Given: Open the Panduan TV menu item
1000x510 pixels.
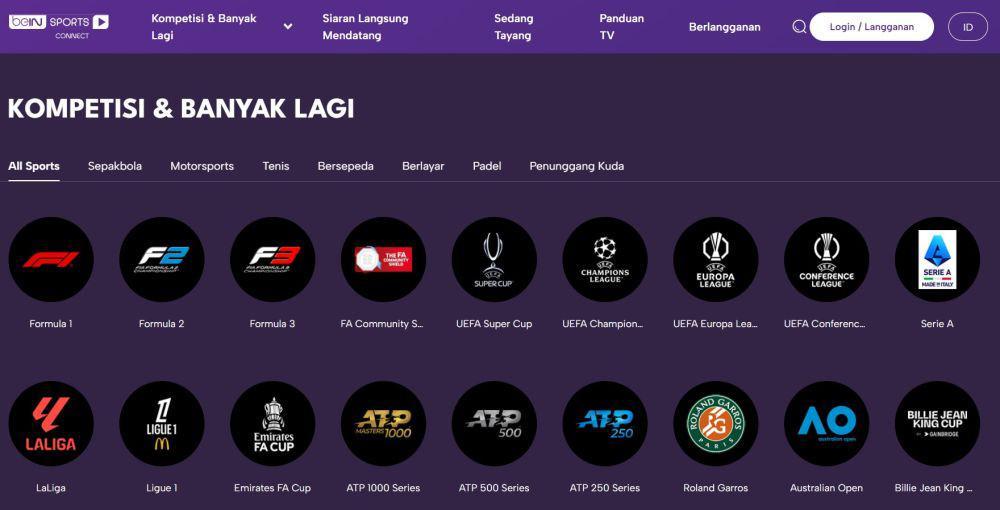Looking at the screenshot, I should pos(613,27).
